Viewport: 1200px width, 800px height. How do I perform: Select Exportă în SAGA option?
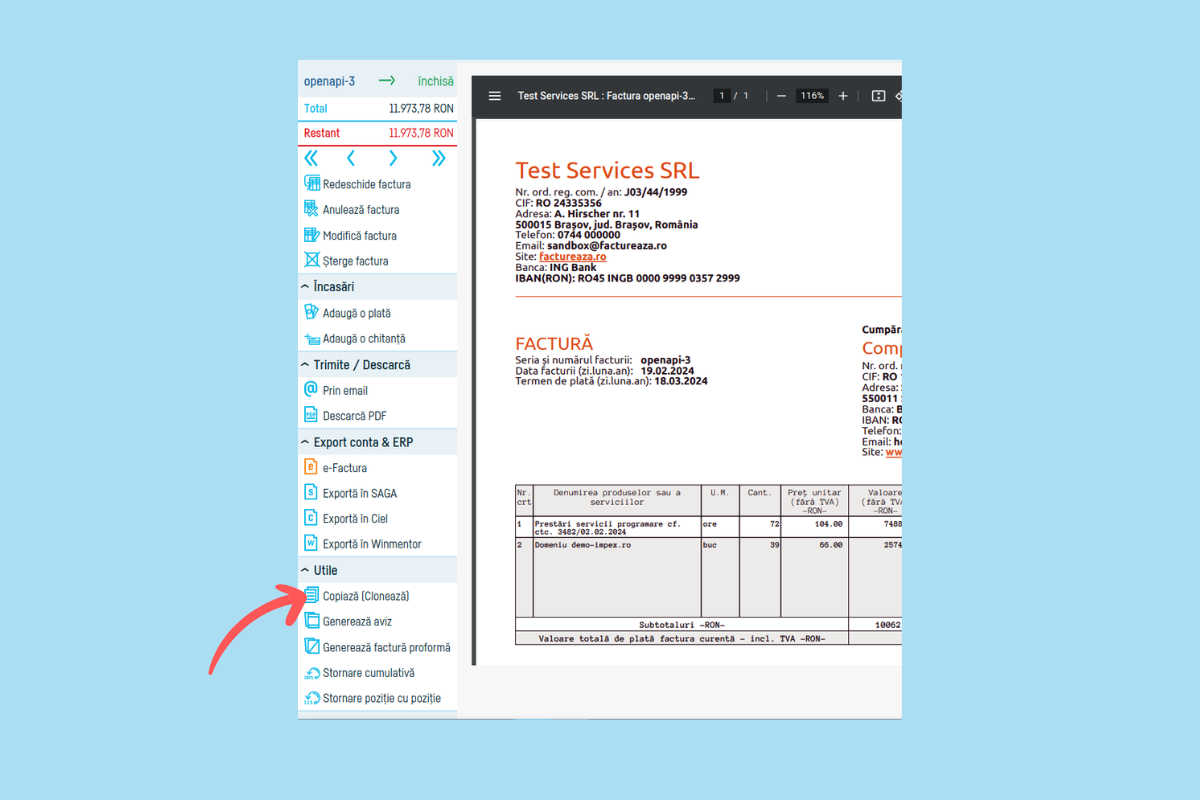[359, 493]
